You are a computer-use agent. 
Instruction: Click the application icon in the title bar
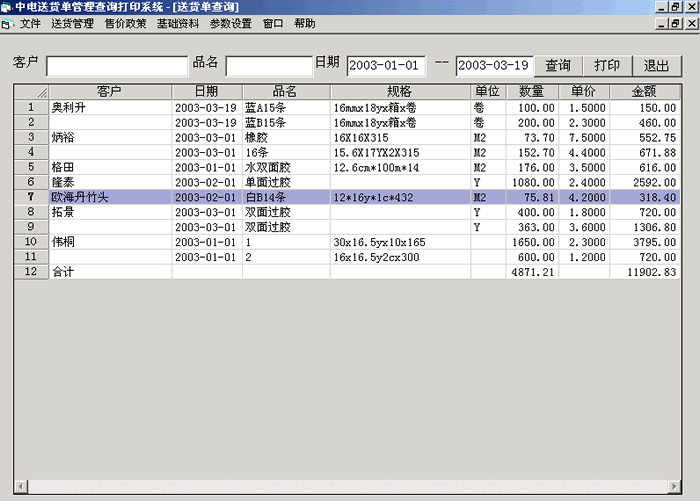click(x=6, y=7)
